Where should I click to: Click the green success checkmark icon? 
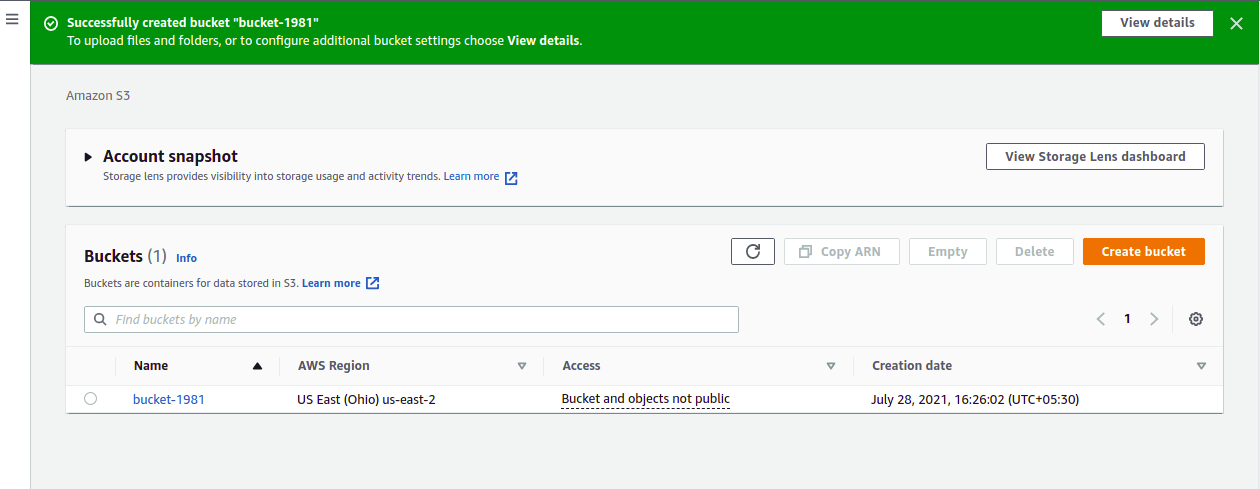pos(51,22)
